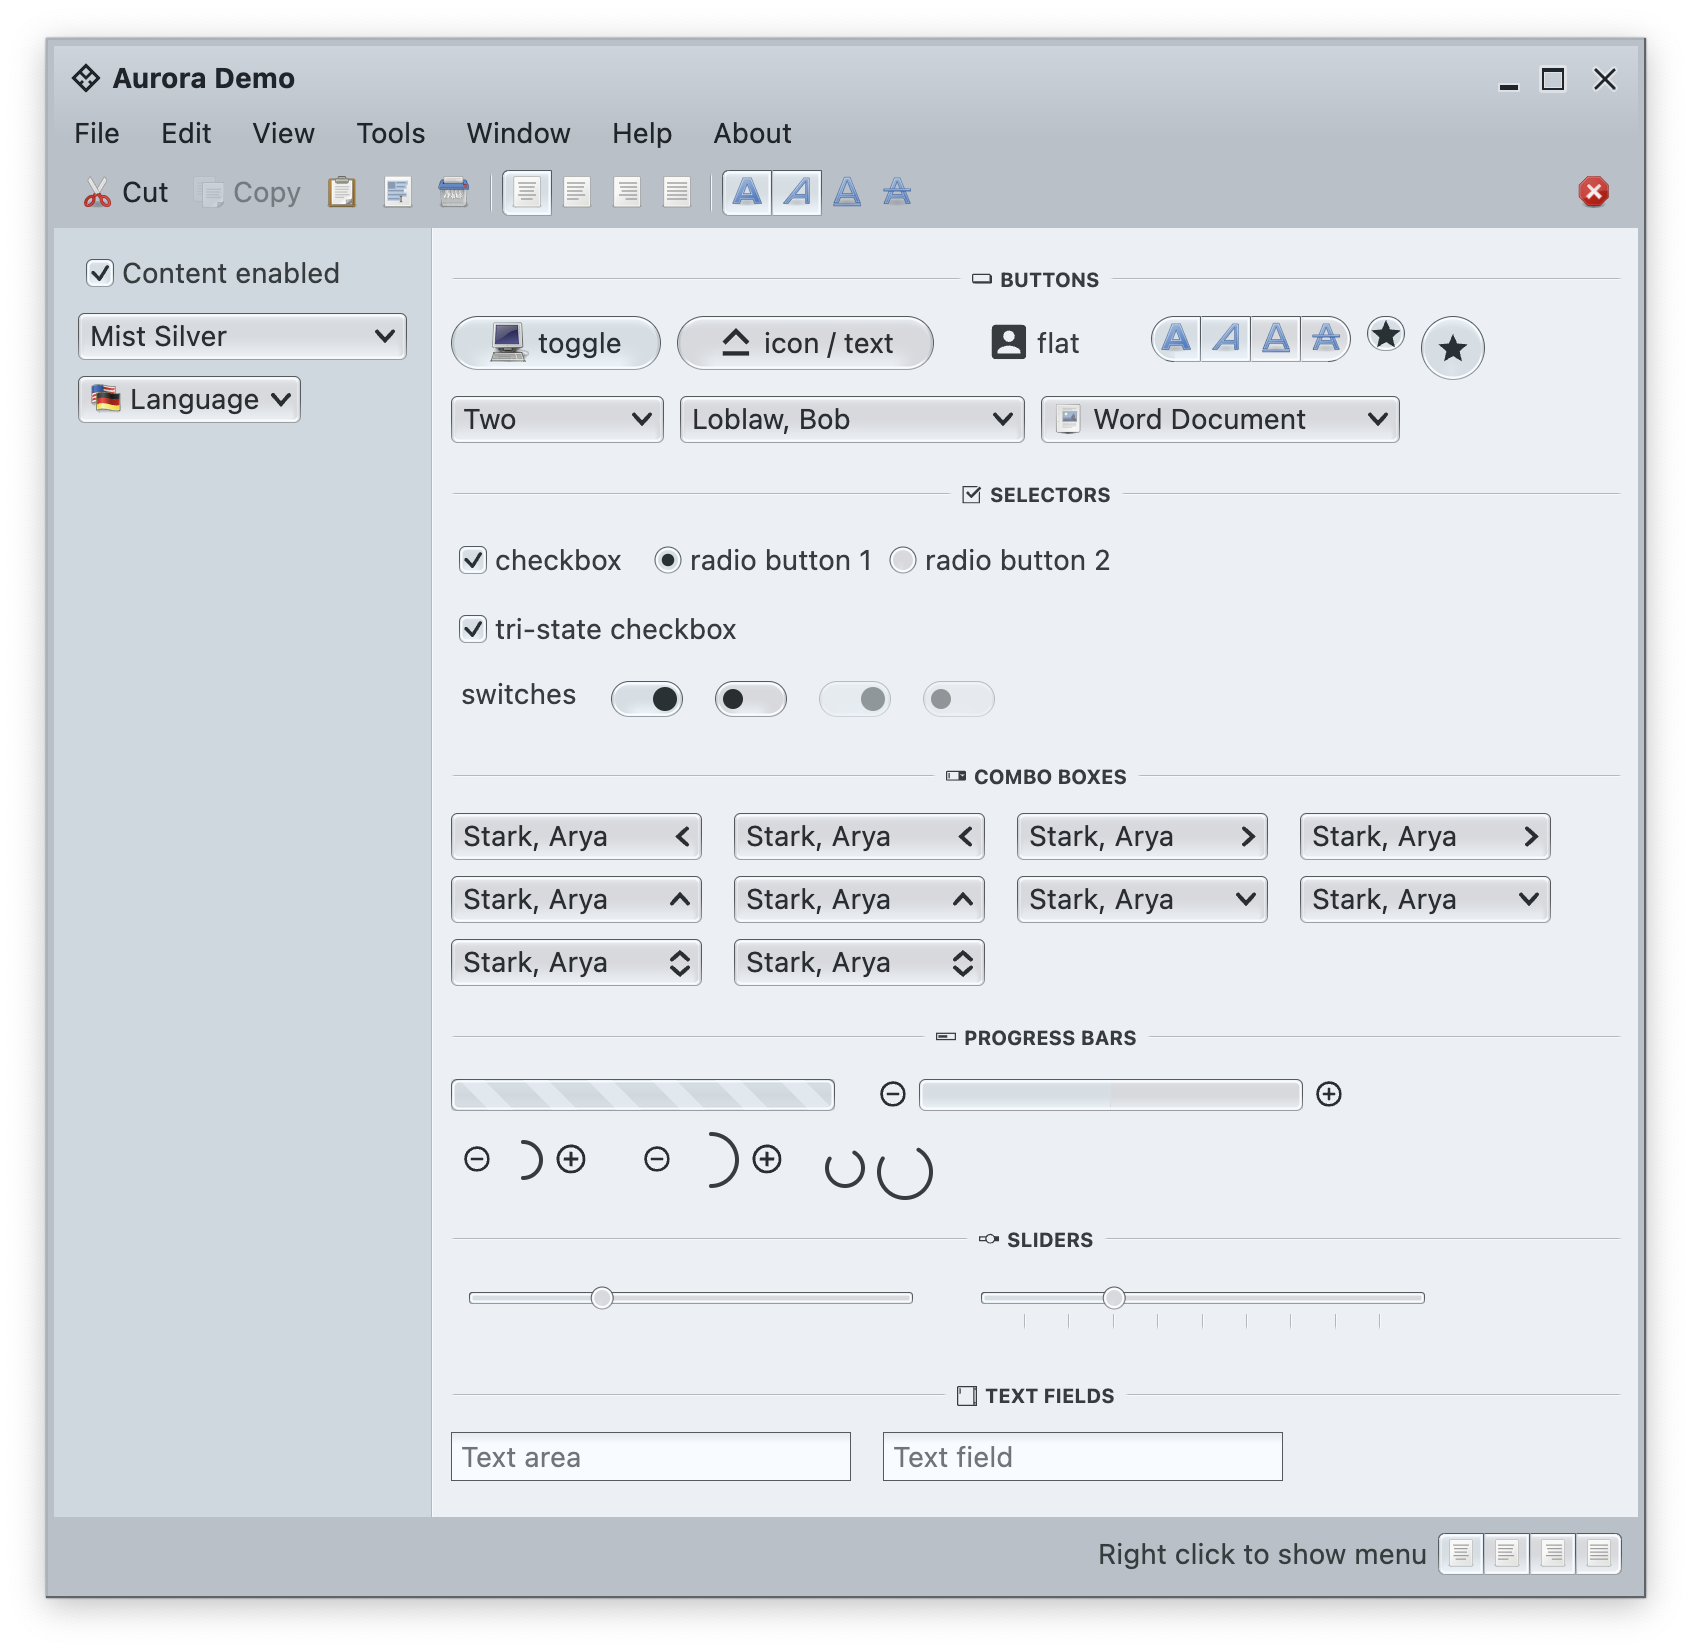Screen dimensions: 1692x1652
Task: Toggle the tri-state checkbox
Action: point(473,629)
